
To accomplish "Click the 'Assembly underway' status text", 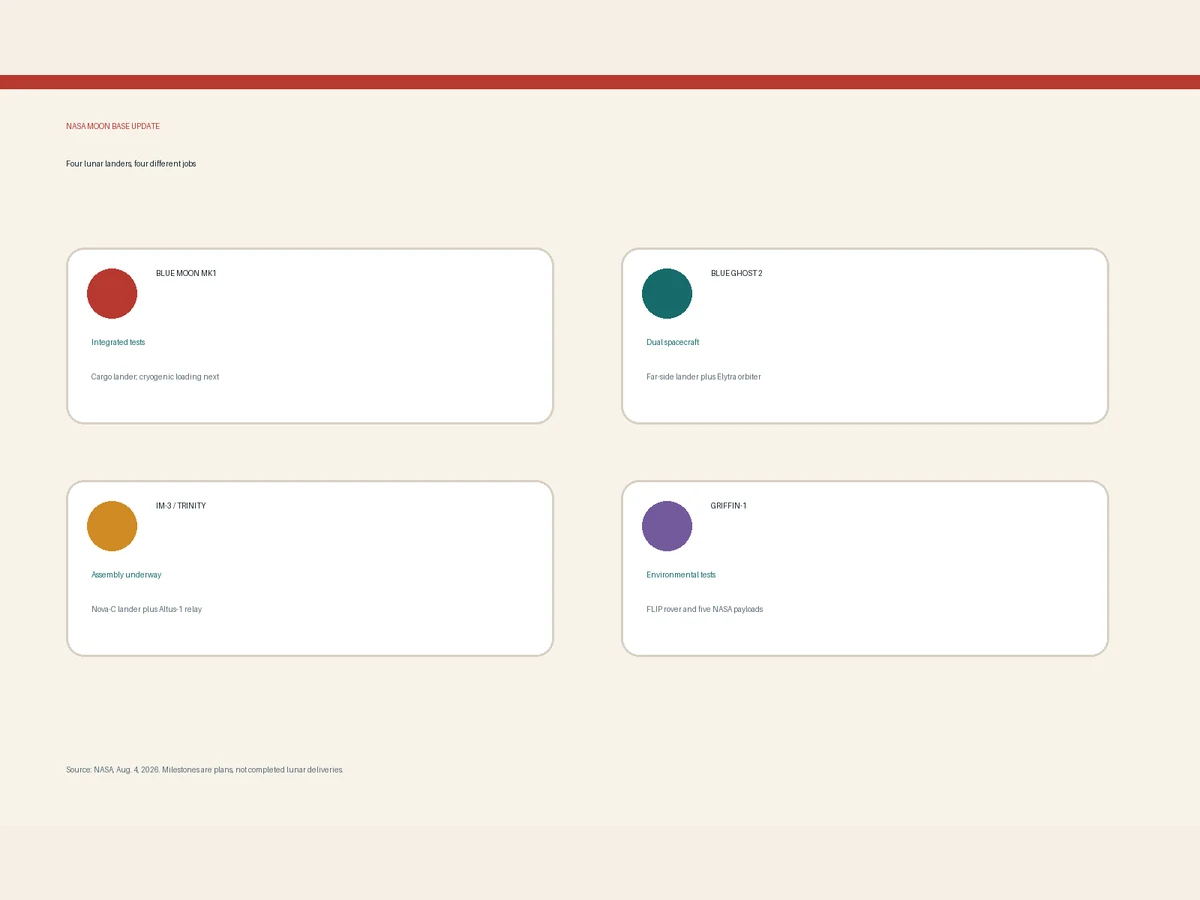I will point(126,575).
